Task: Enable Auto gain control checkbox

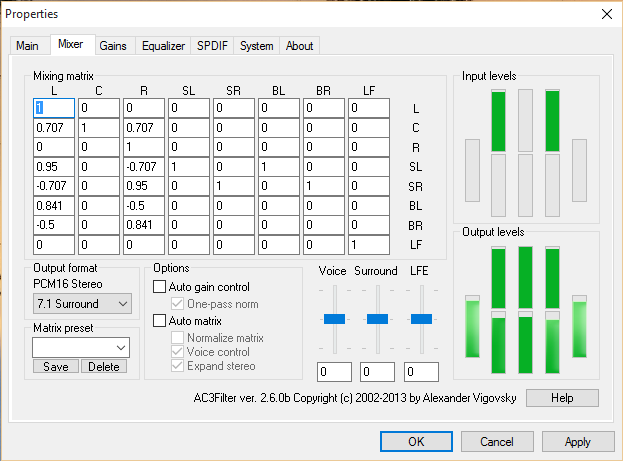Action: pyautogui.click(x=160, y=287)
